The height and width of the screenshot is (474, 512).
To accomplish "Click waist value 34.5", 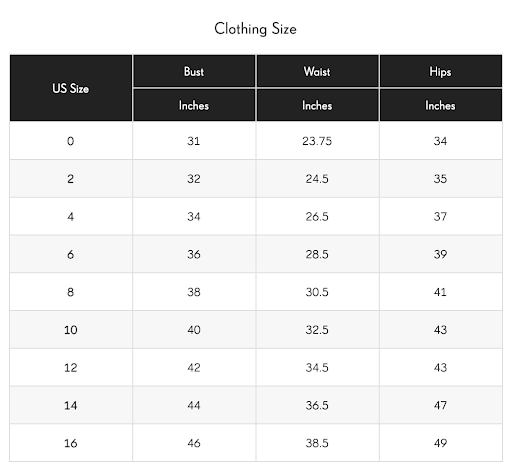I will pos(317,367).
